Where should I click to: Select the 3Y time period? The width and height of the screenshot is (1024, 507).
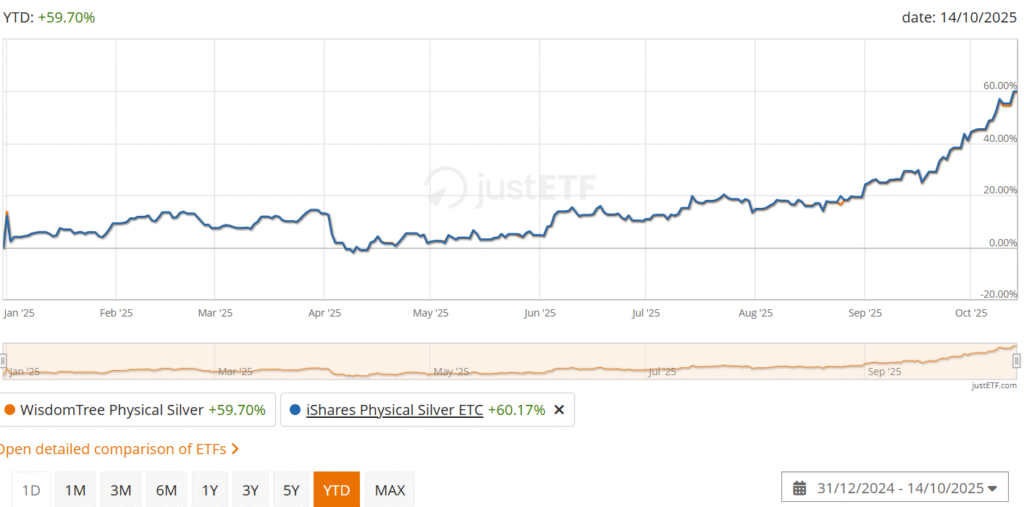[250, 490]
